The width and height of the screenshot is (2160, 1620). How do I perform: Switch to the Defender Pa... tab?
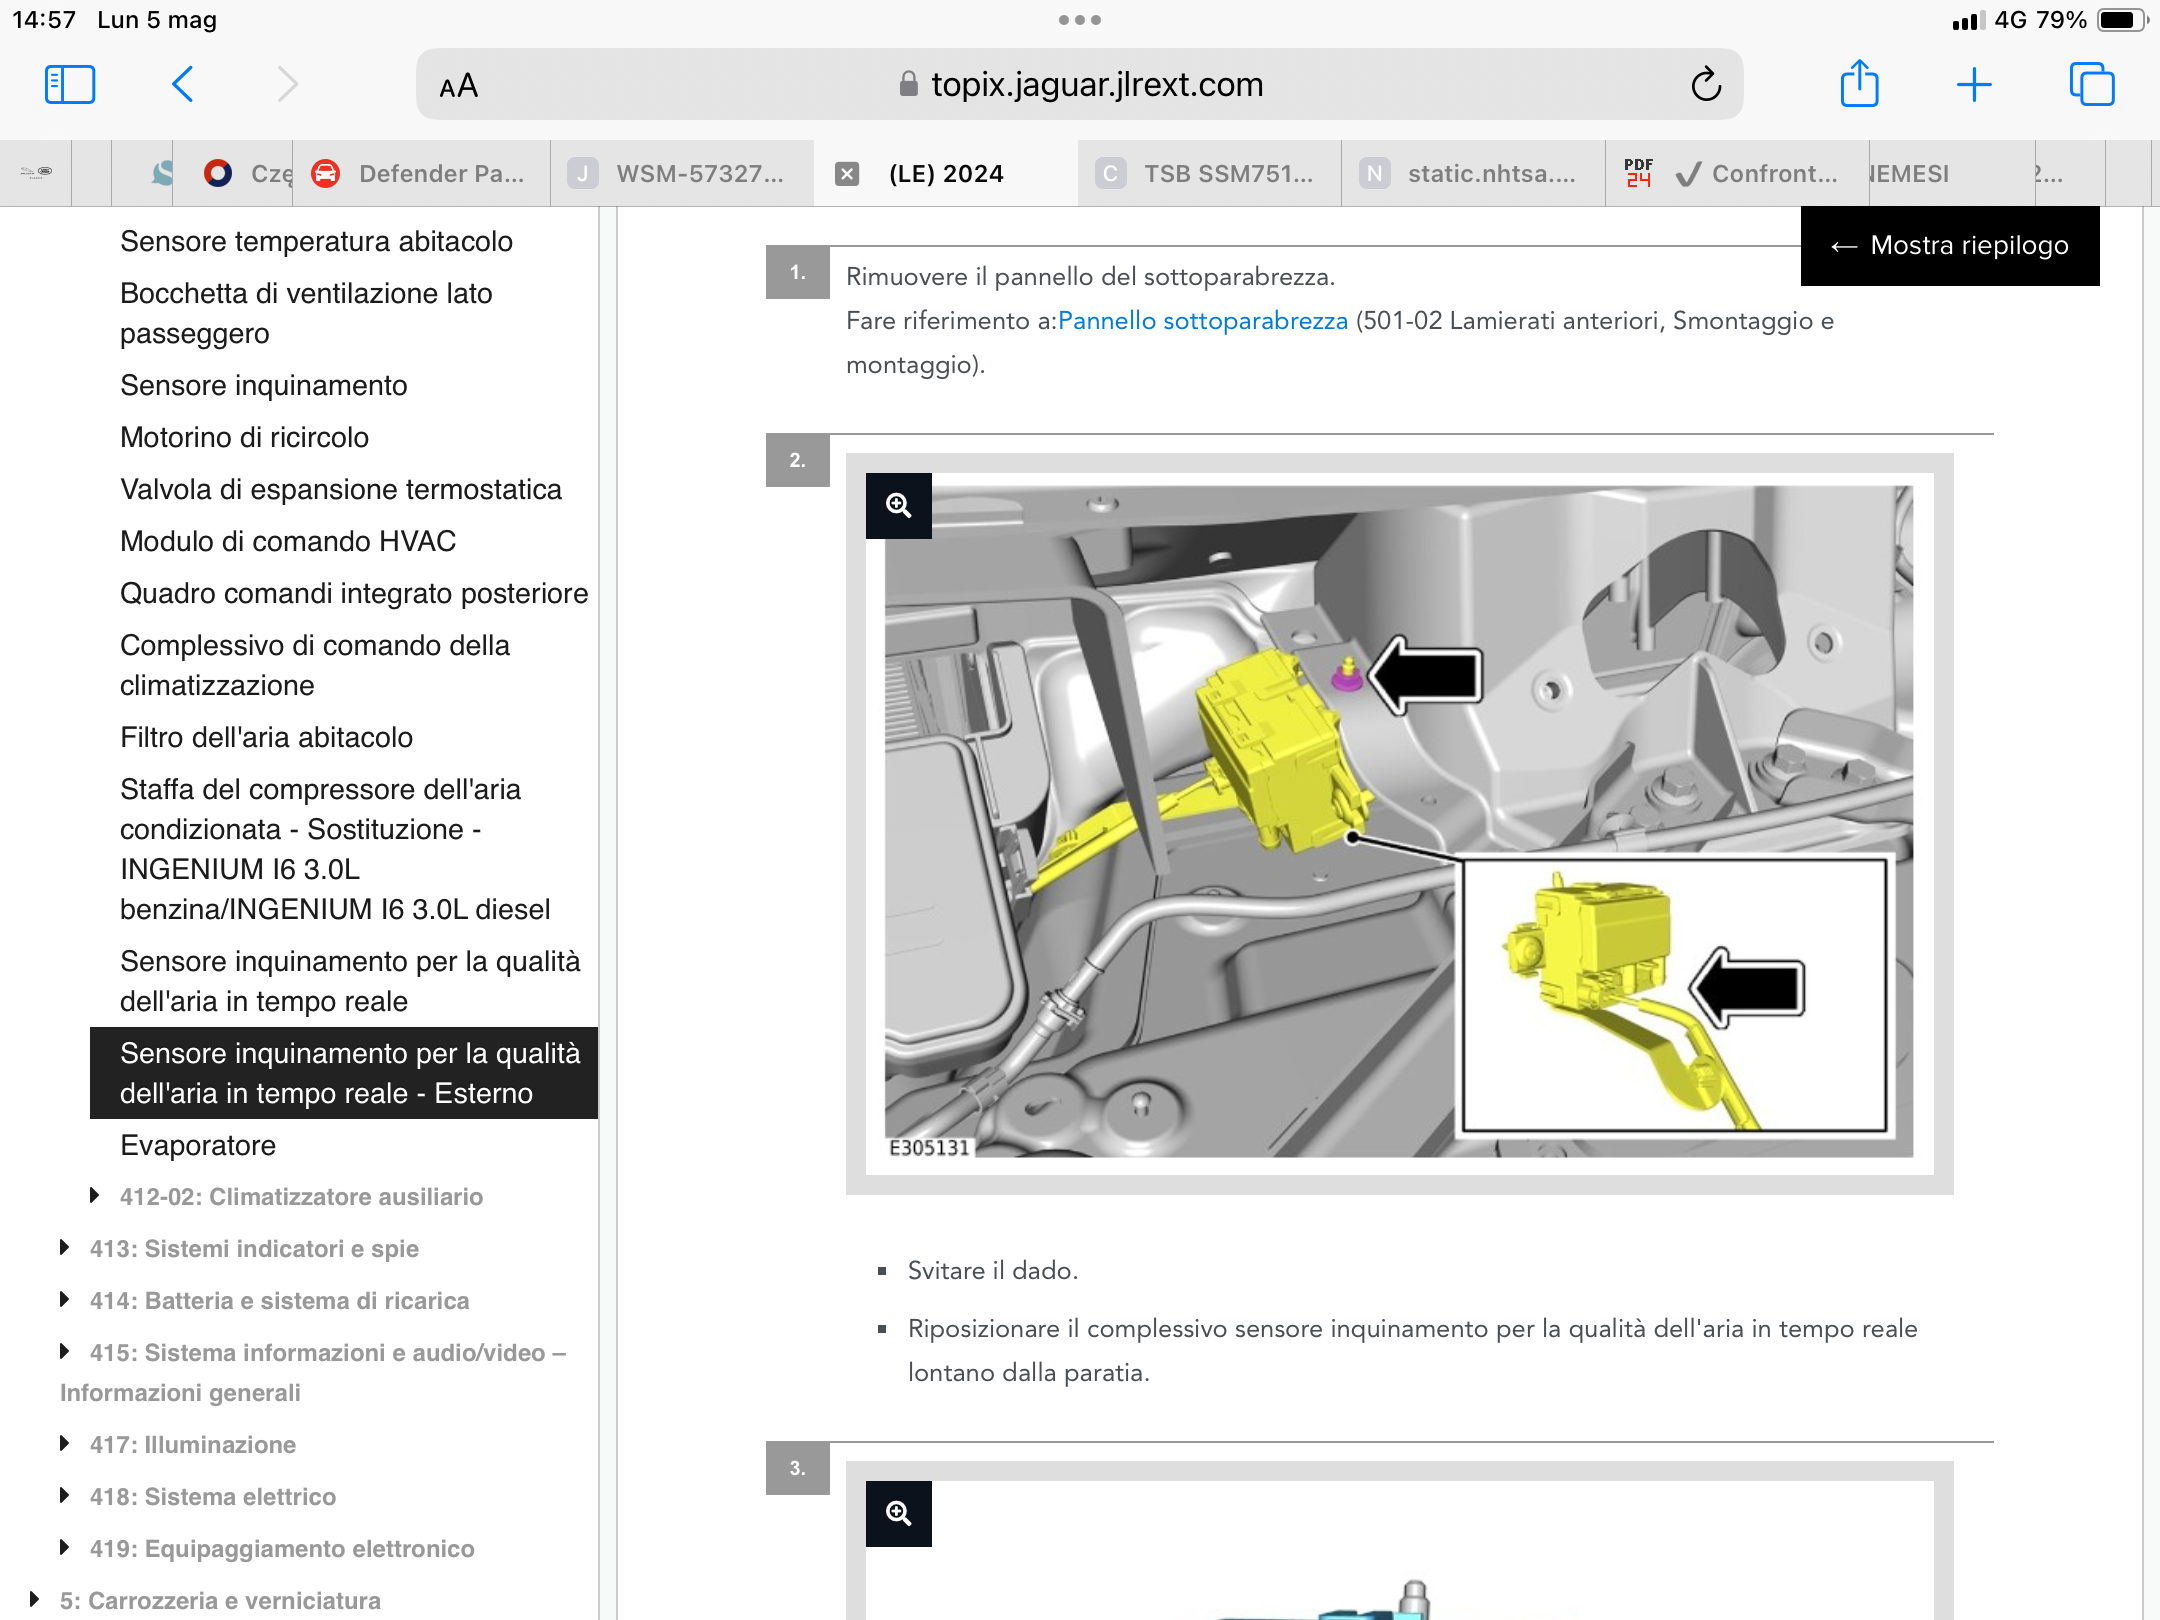point(420,174)
